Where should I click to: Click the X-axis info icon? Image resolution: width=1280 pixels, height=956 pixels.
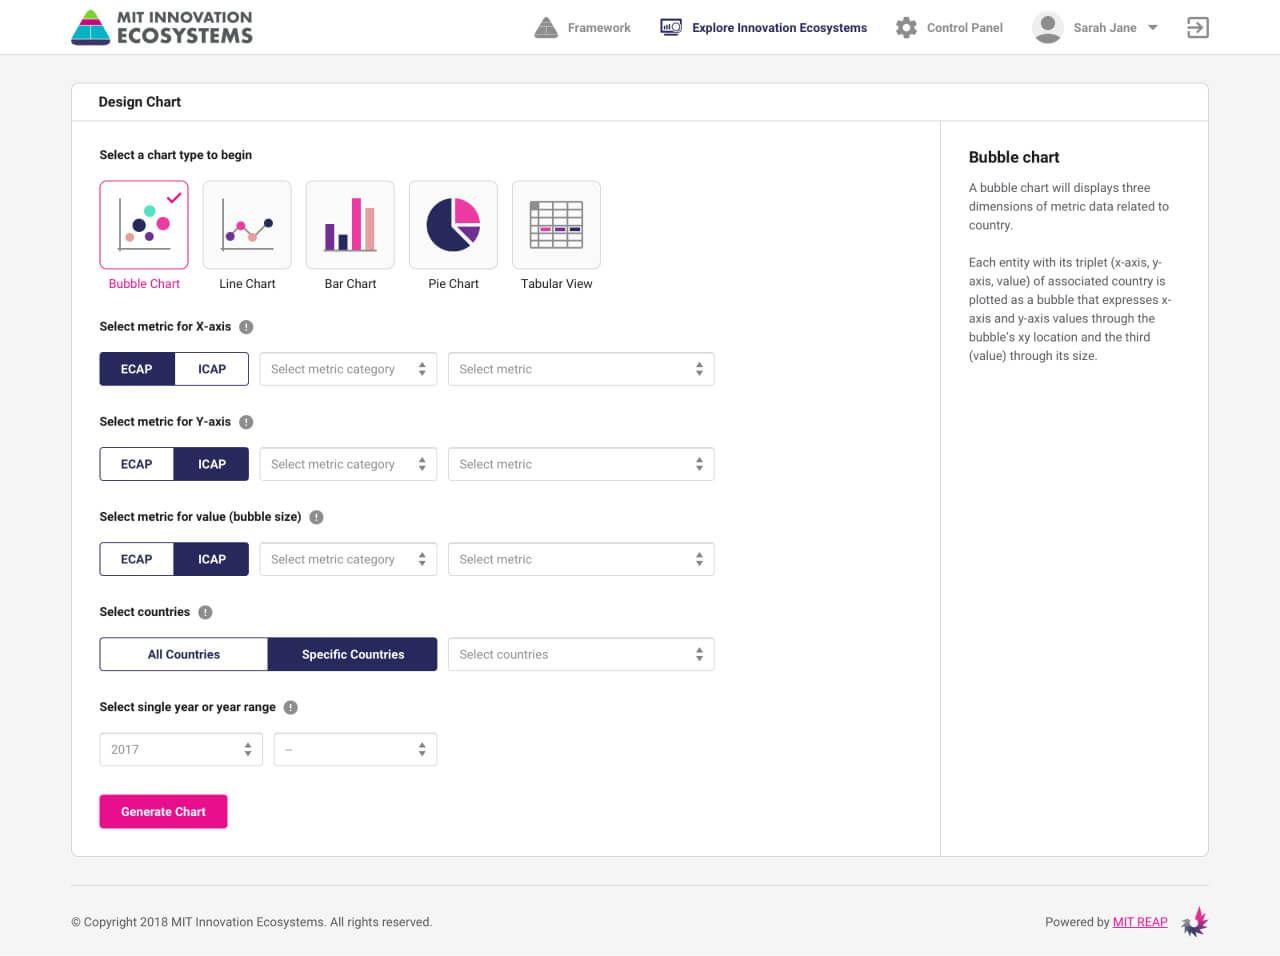click(246, 327)
